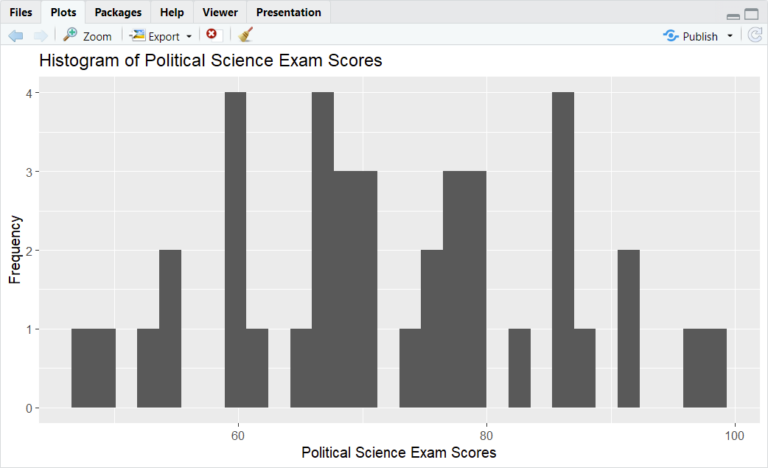Show the Presentation tab

pyautogui.click(x=289, y=12)
